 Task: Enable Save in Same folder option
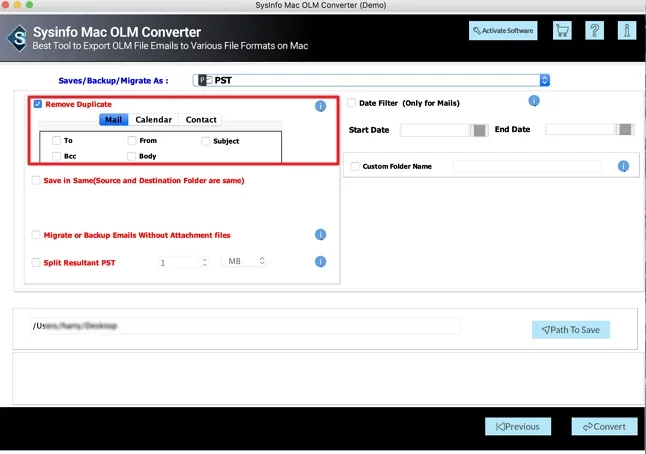click(36, 180)
